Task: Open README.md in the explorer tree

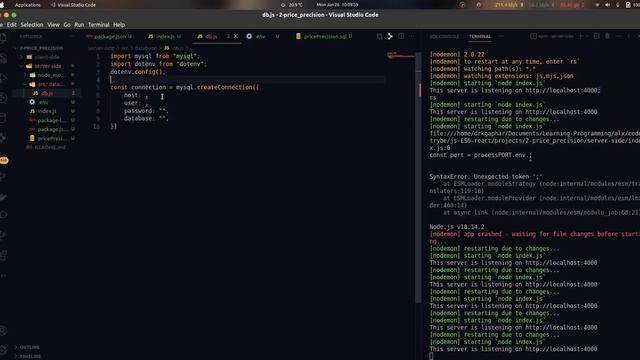Action: pos(50,147)
